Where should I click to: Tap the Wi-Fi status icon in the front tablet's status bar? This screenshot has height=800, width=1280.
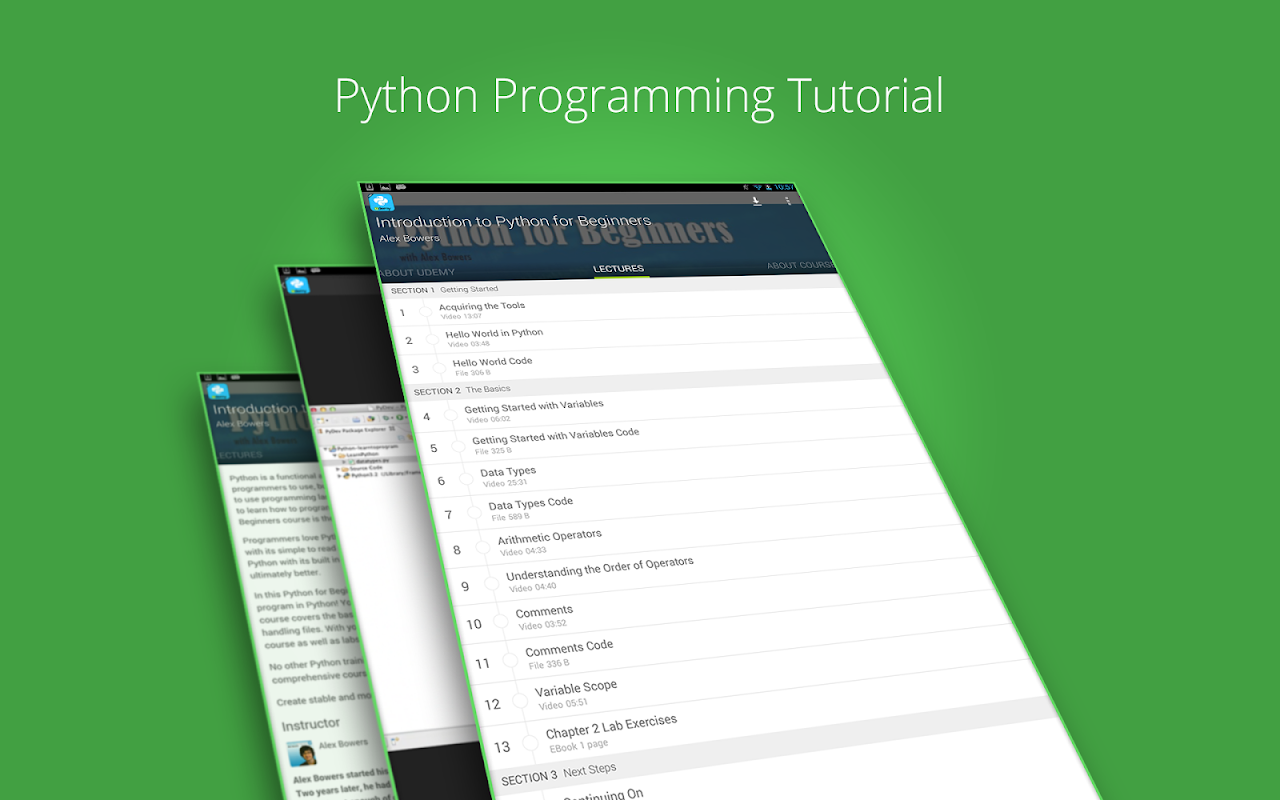pos(758,187)
